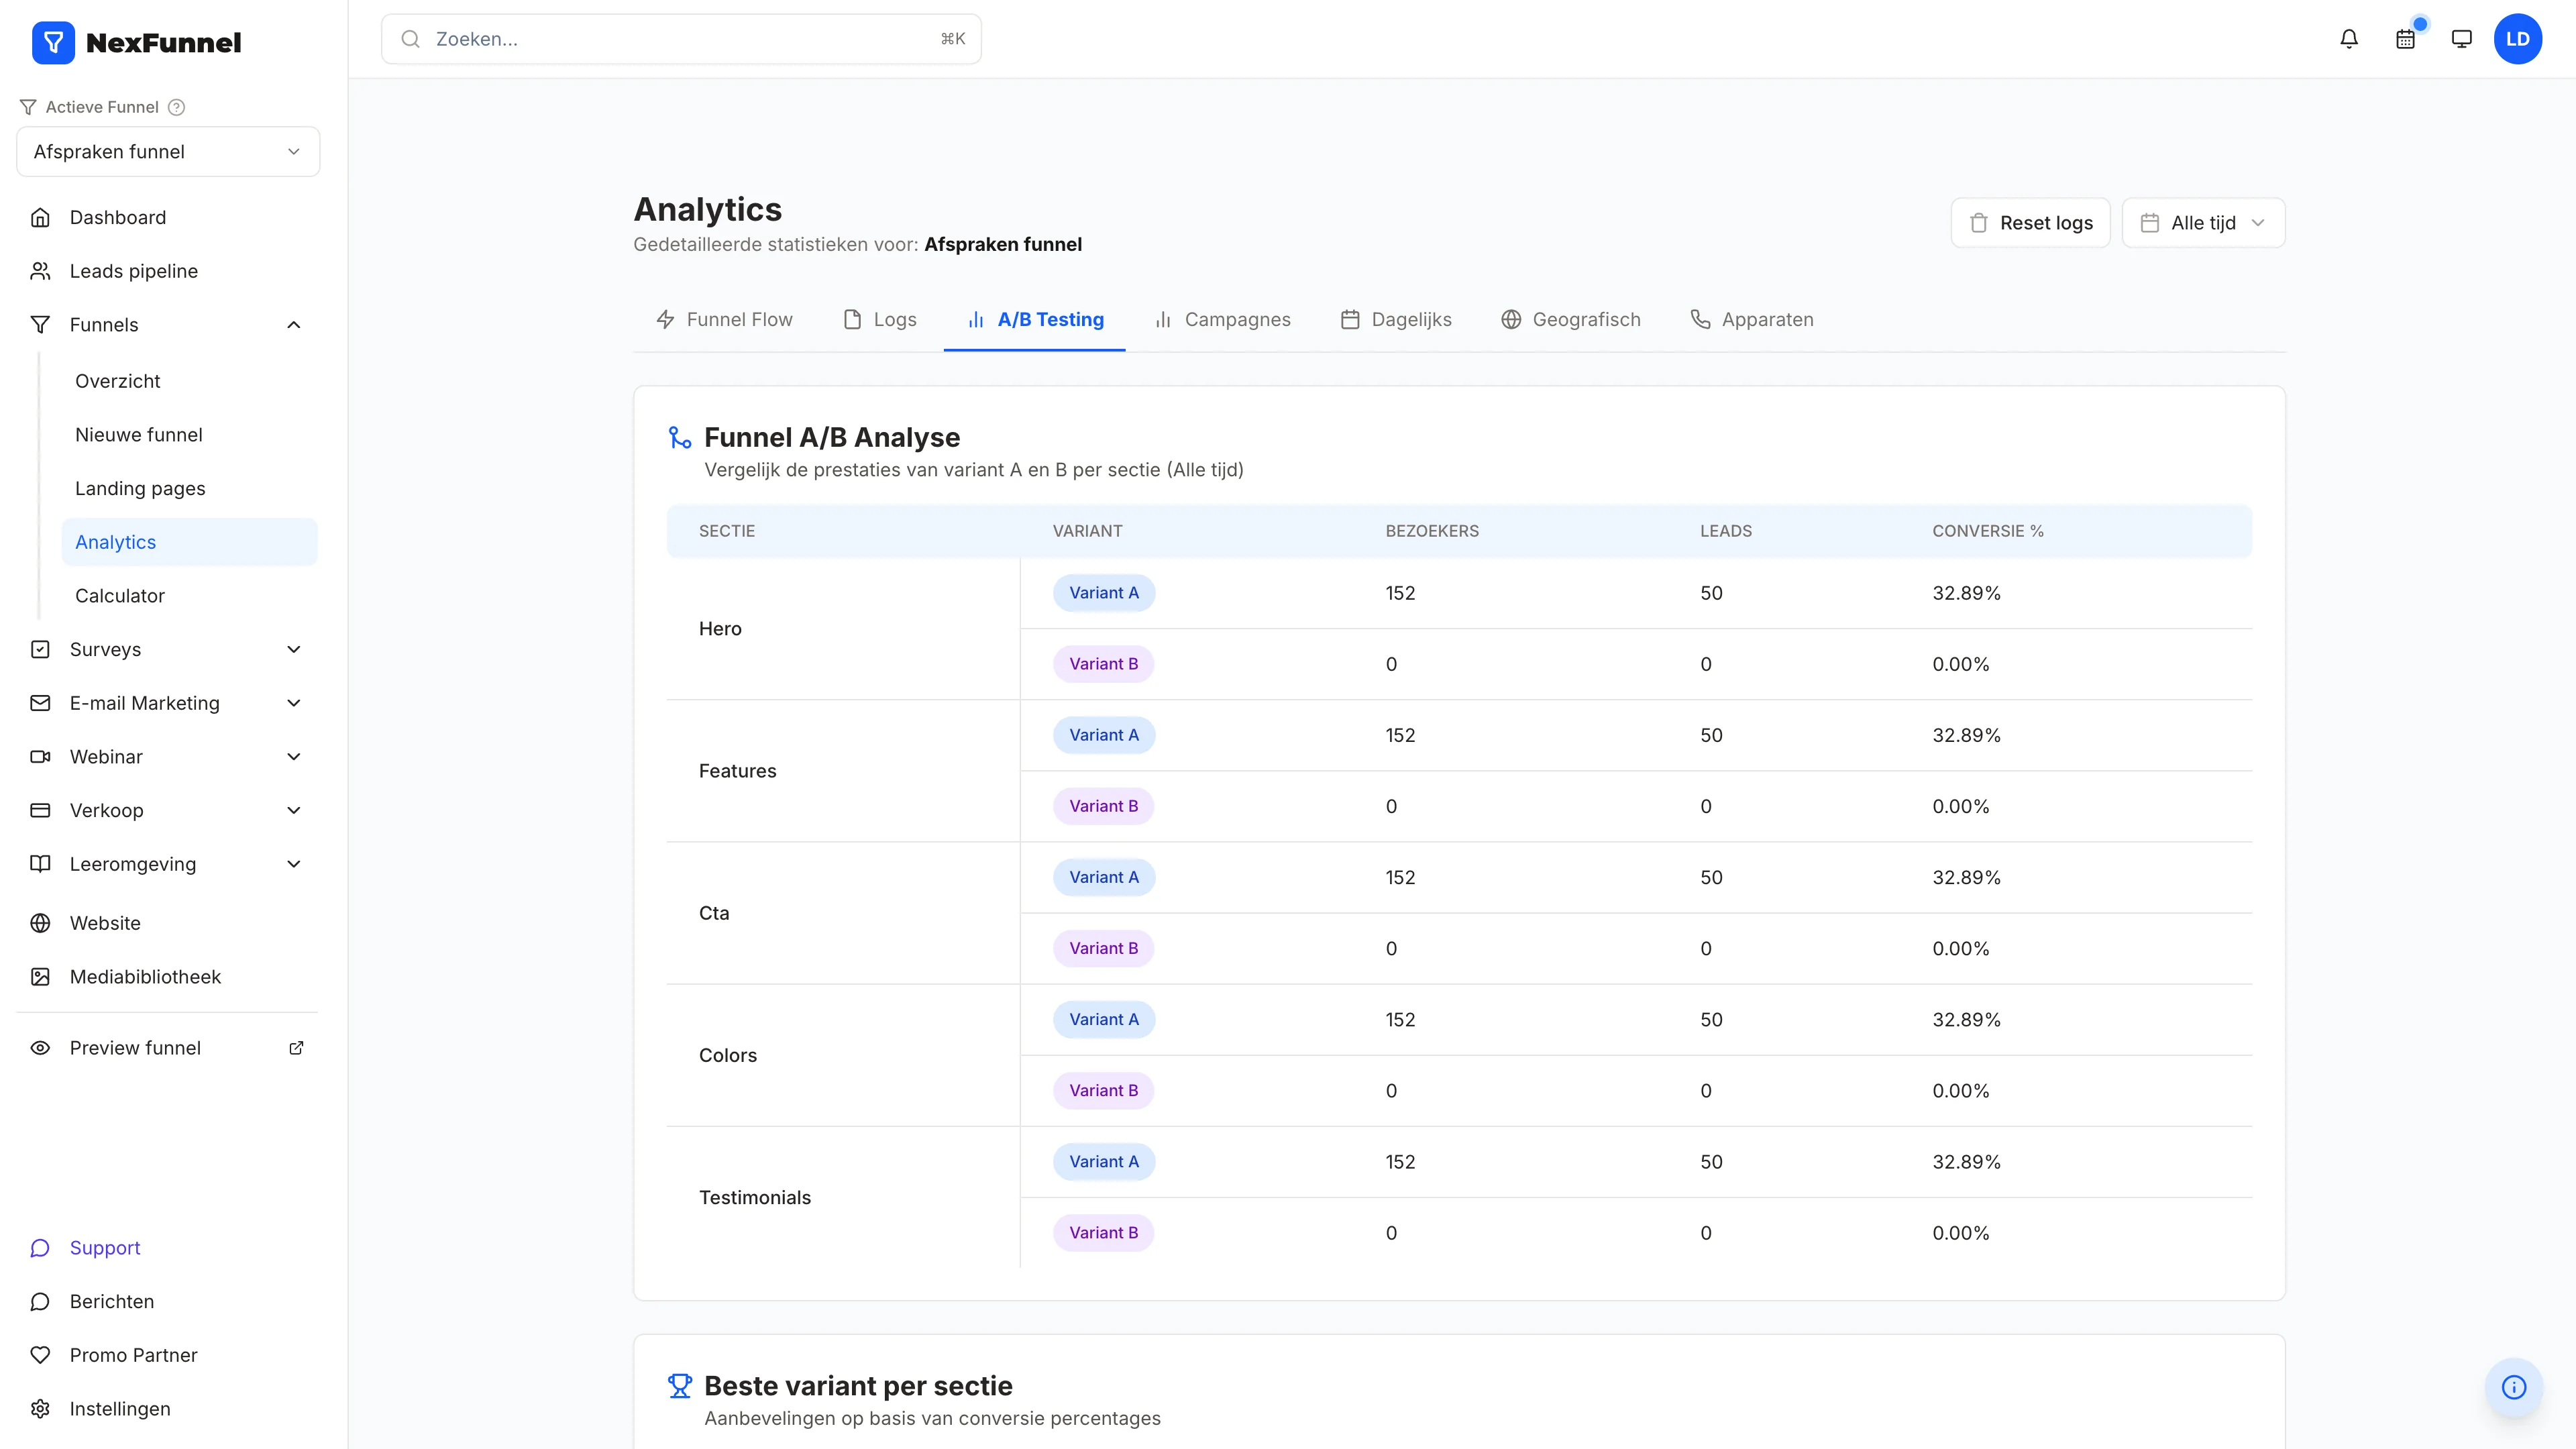
Task: Click the Promo Partner heart icon
Action: coord(40,1355)
